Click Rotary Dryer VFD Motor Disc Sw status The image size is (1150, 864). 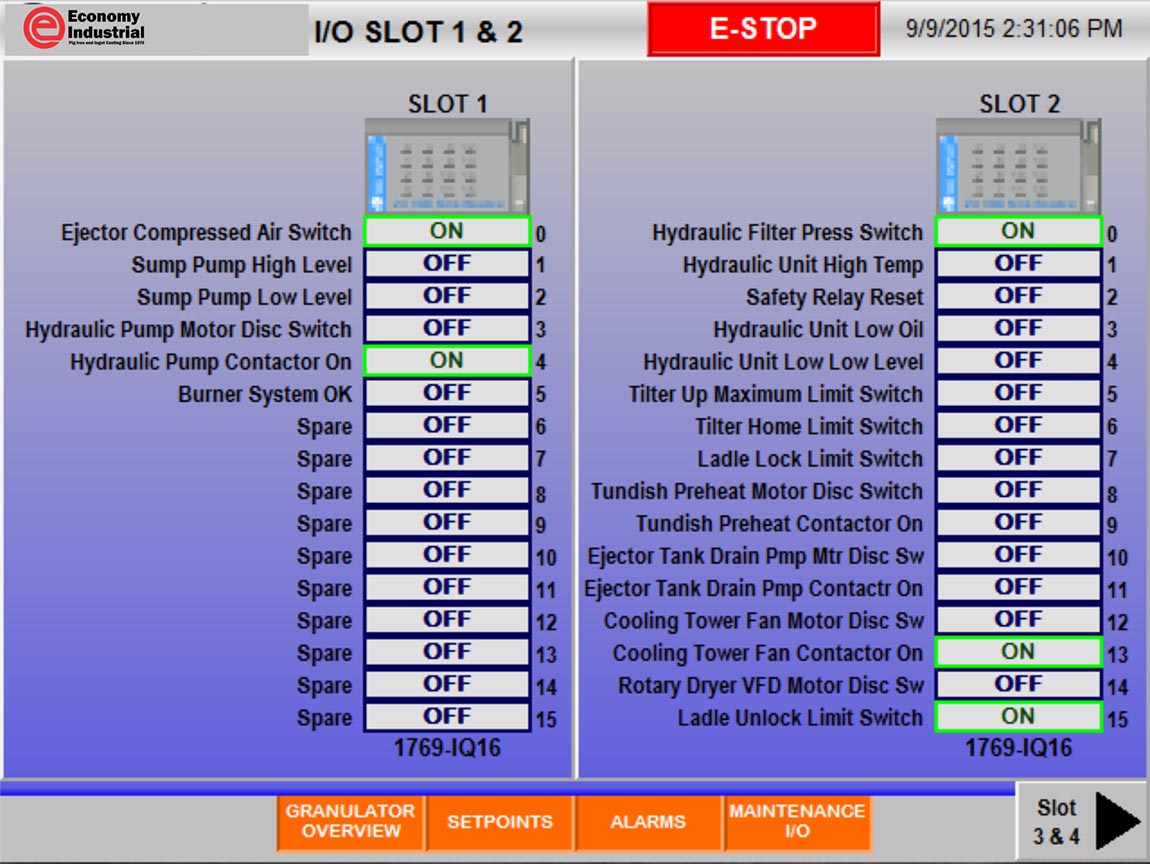(x=1018, y=685)
